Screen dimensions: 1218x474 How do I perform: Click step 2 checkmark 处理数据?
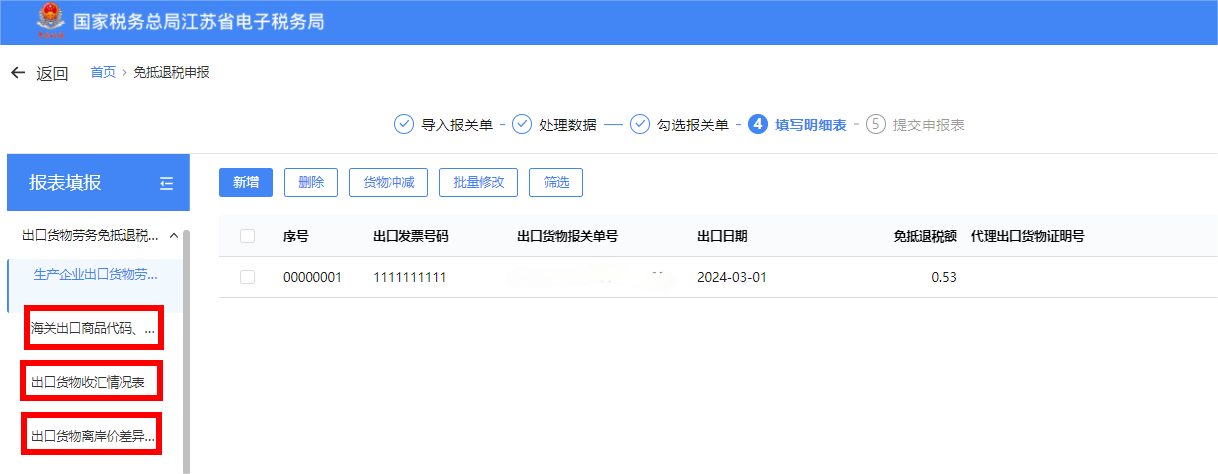click(522, 125)
